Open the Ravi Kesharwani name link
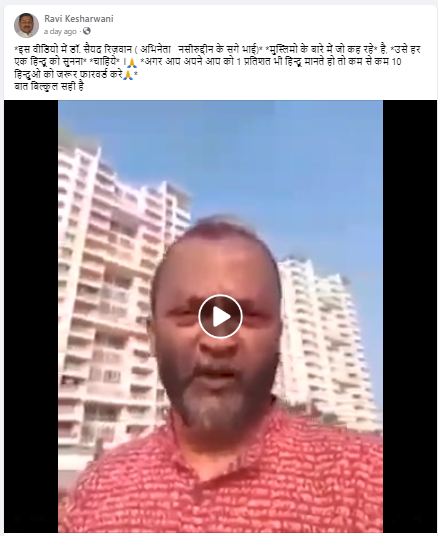The height and width of the screenshot is (536, 438). [79, 18]
